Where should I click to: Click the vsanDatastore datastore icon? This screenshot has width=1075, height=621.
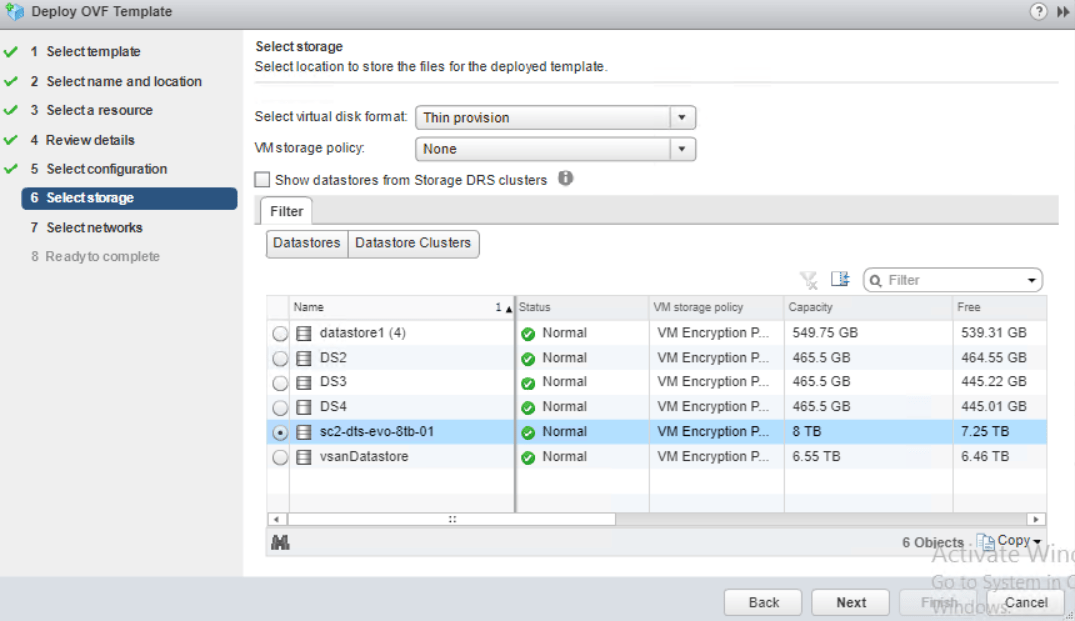pyautogui.click(x=304, y=457)
